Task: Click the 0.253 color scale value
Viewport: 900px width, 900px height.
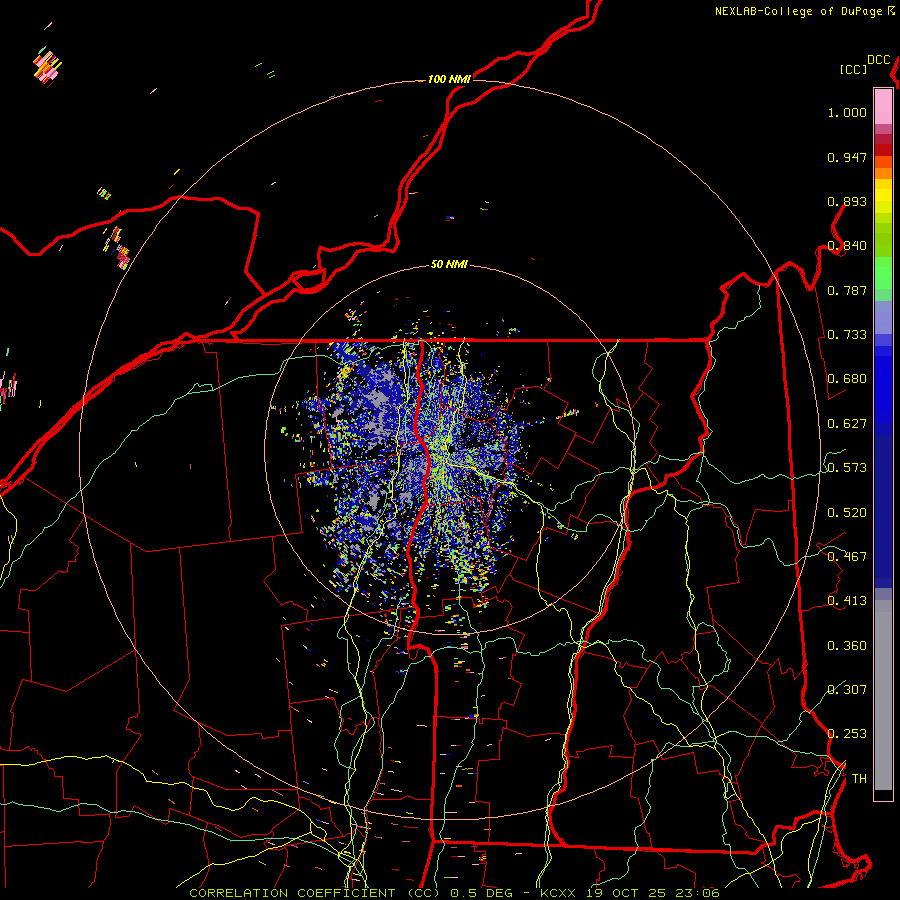Action: [x=847, y=734]
